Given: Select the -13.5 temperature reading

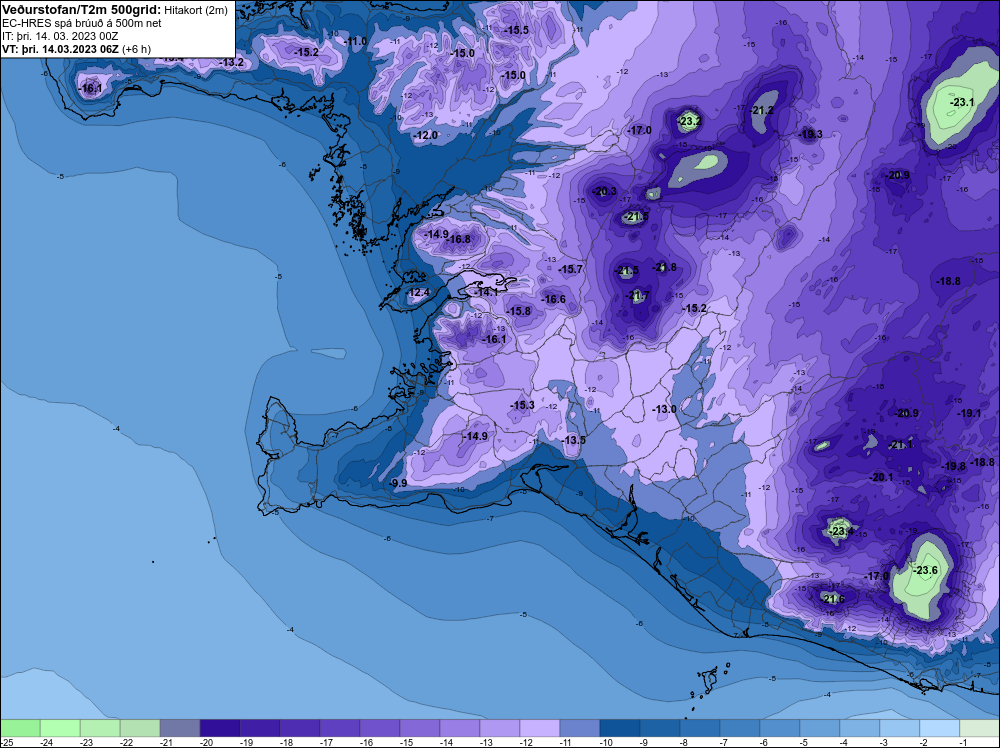Looking at the screenshot, I should (x=574, y=440).
